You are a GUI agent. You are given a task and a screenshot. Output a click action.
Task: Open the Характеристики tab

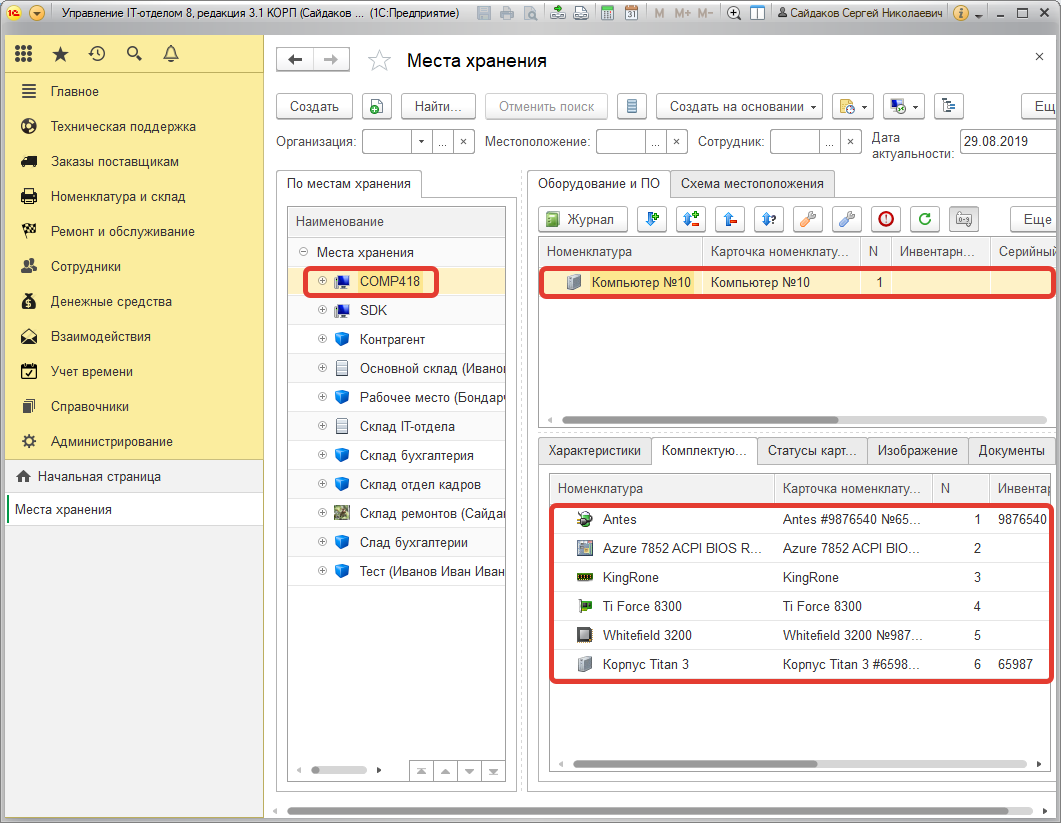(x=594, y=451)
